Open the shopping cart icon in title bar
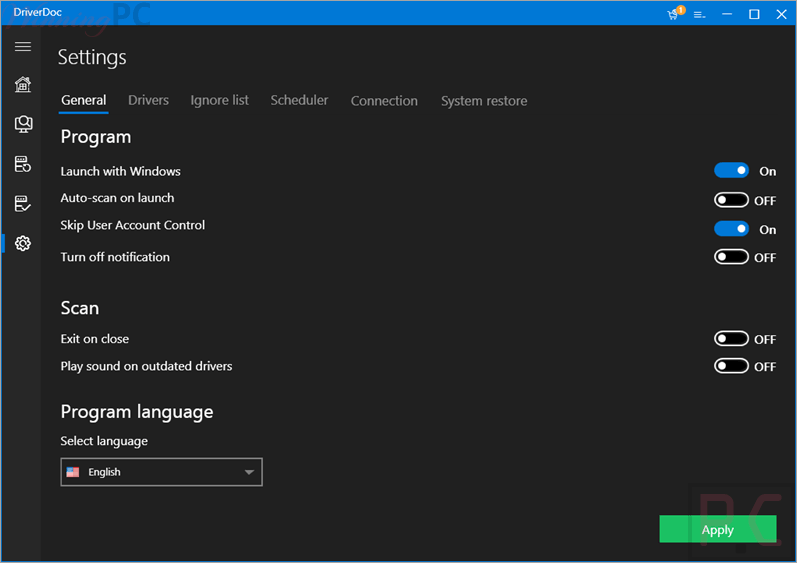The width and height of the screenshot is (797, 563). tap(675, 13)
